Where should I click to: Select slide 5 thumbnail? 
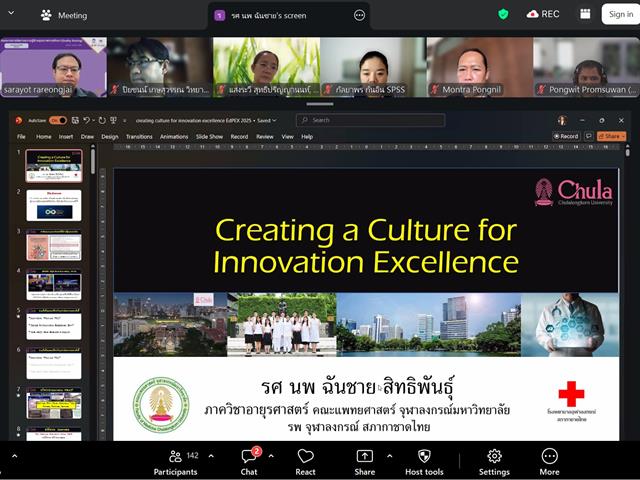53,324
